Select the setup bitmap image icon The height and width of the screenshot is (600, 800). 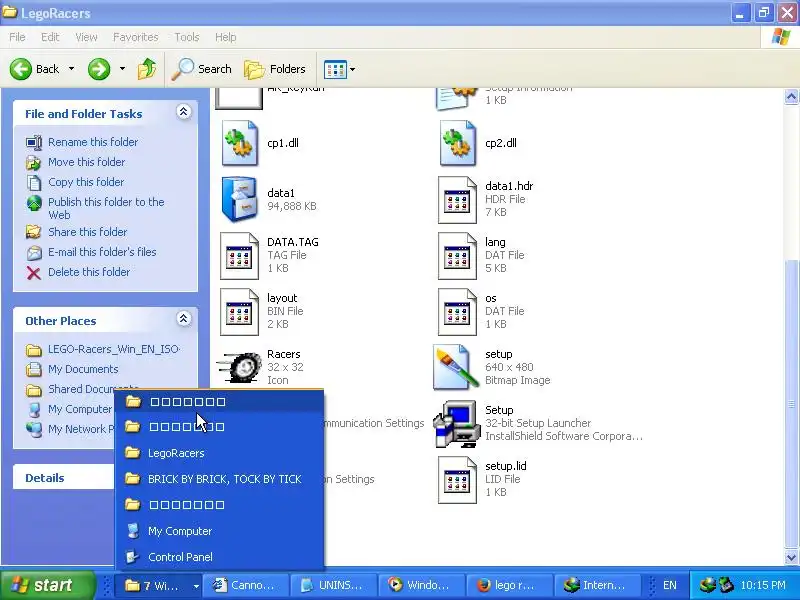[456, 367]
